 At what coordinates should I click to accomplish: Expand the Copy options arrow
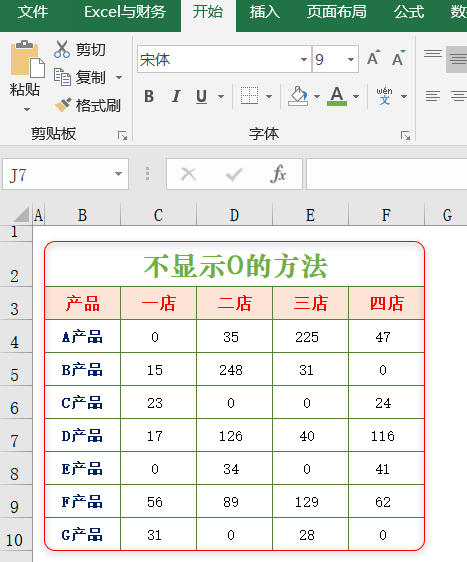(x=119, y=77)
